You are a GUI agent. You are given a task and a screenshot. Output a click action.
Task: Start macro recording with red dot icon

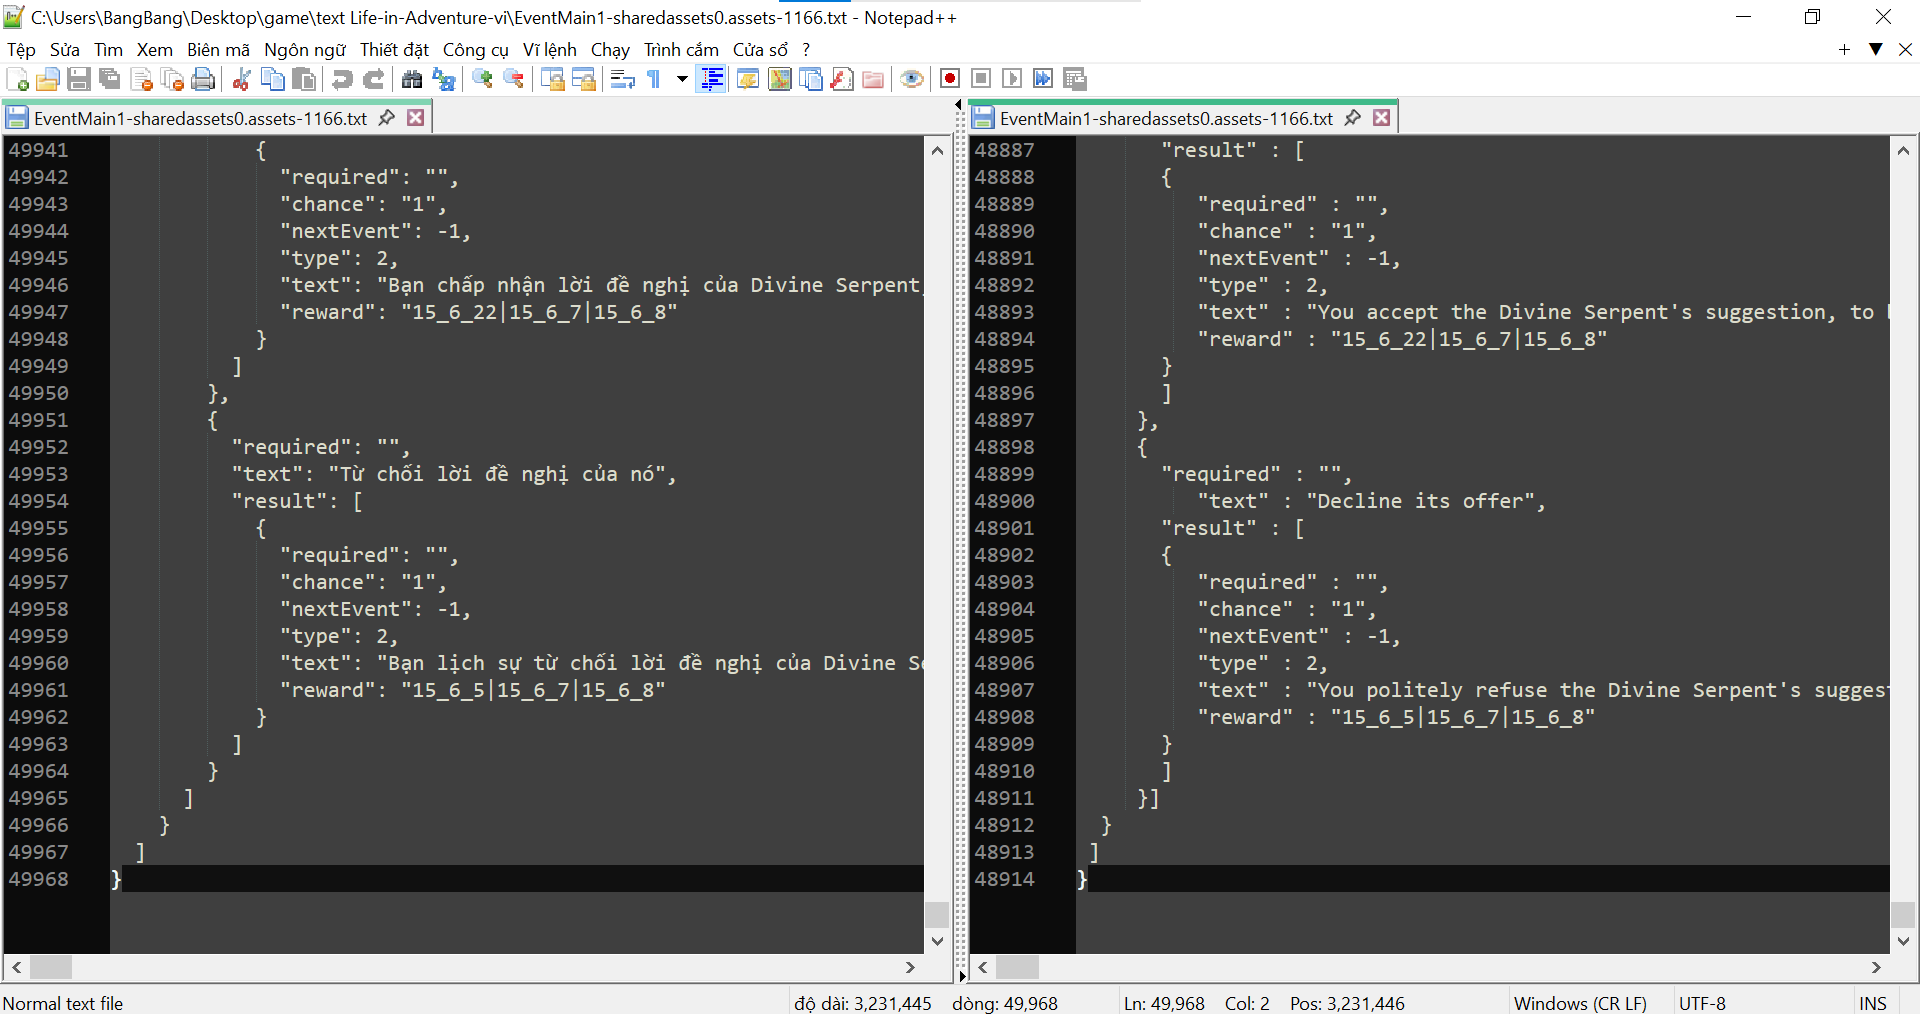click(x=949, y=79)
